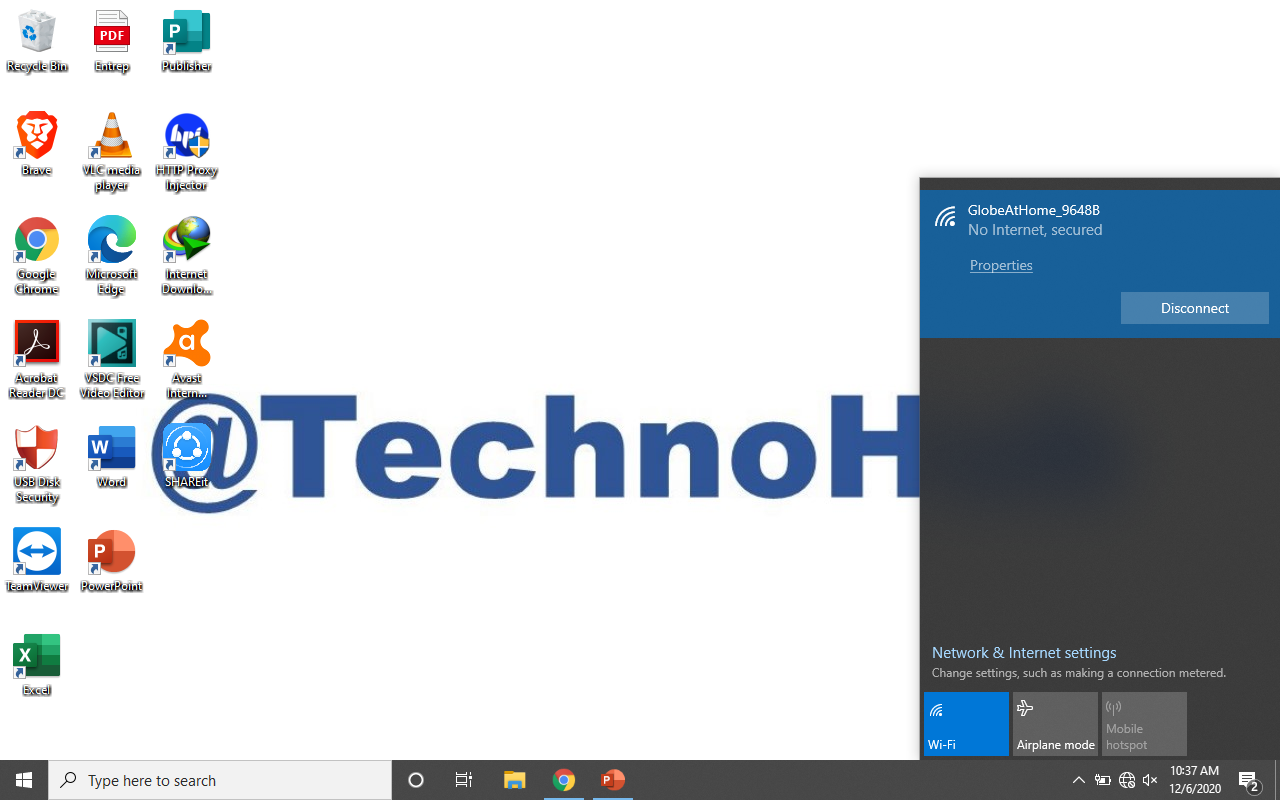Show hidden system tray icons
The width and height of the screenshot is (1280, 800).
click(1079, 780)
